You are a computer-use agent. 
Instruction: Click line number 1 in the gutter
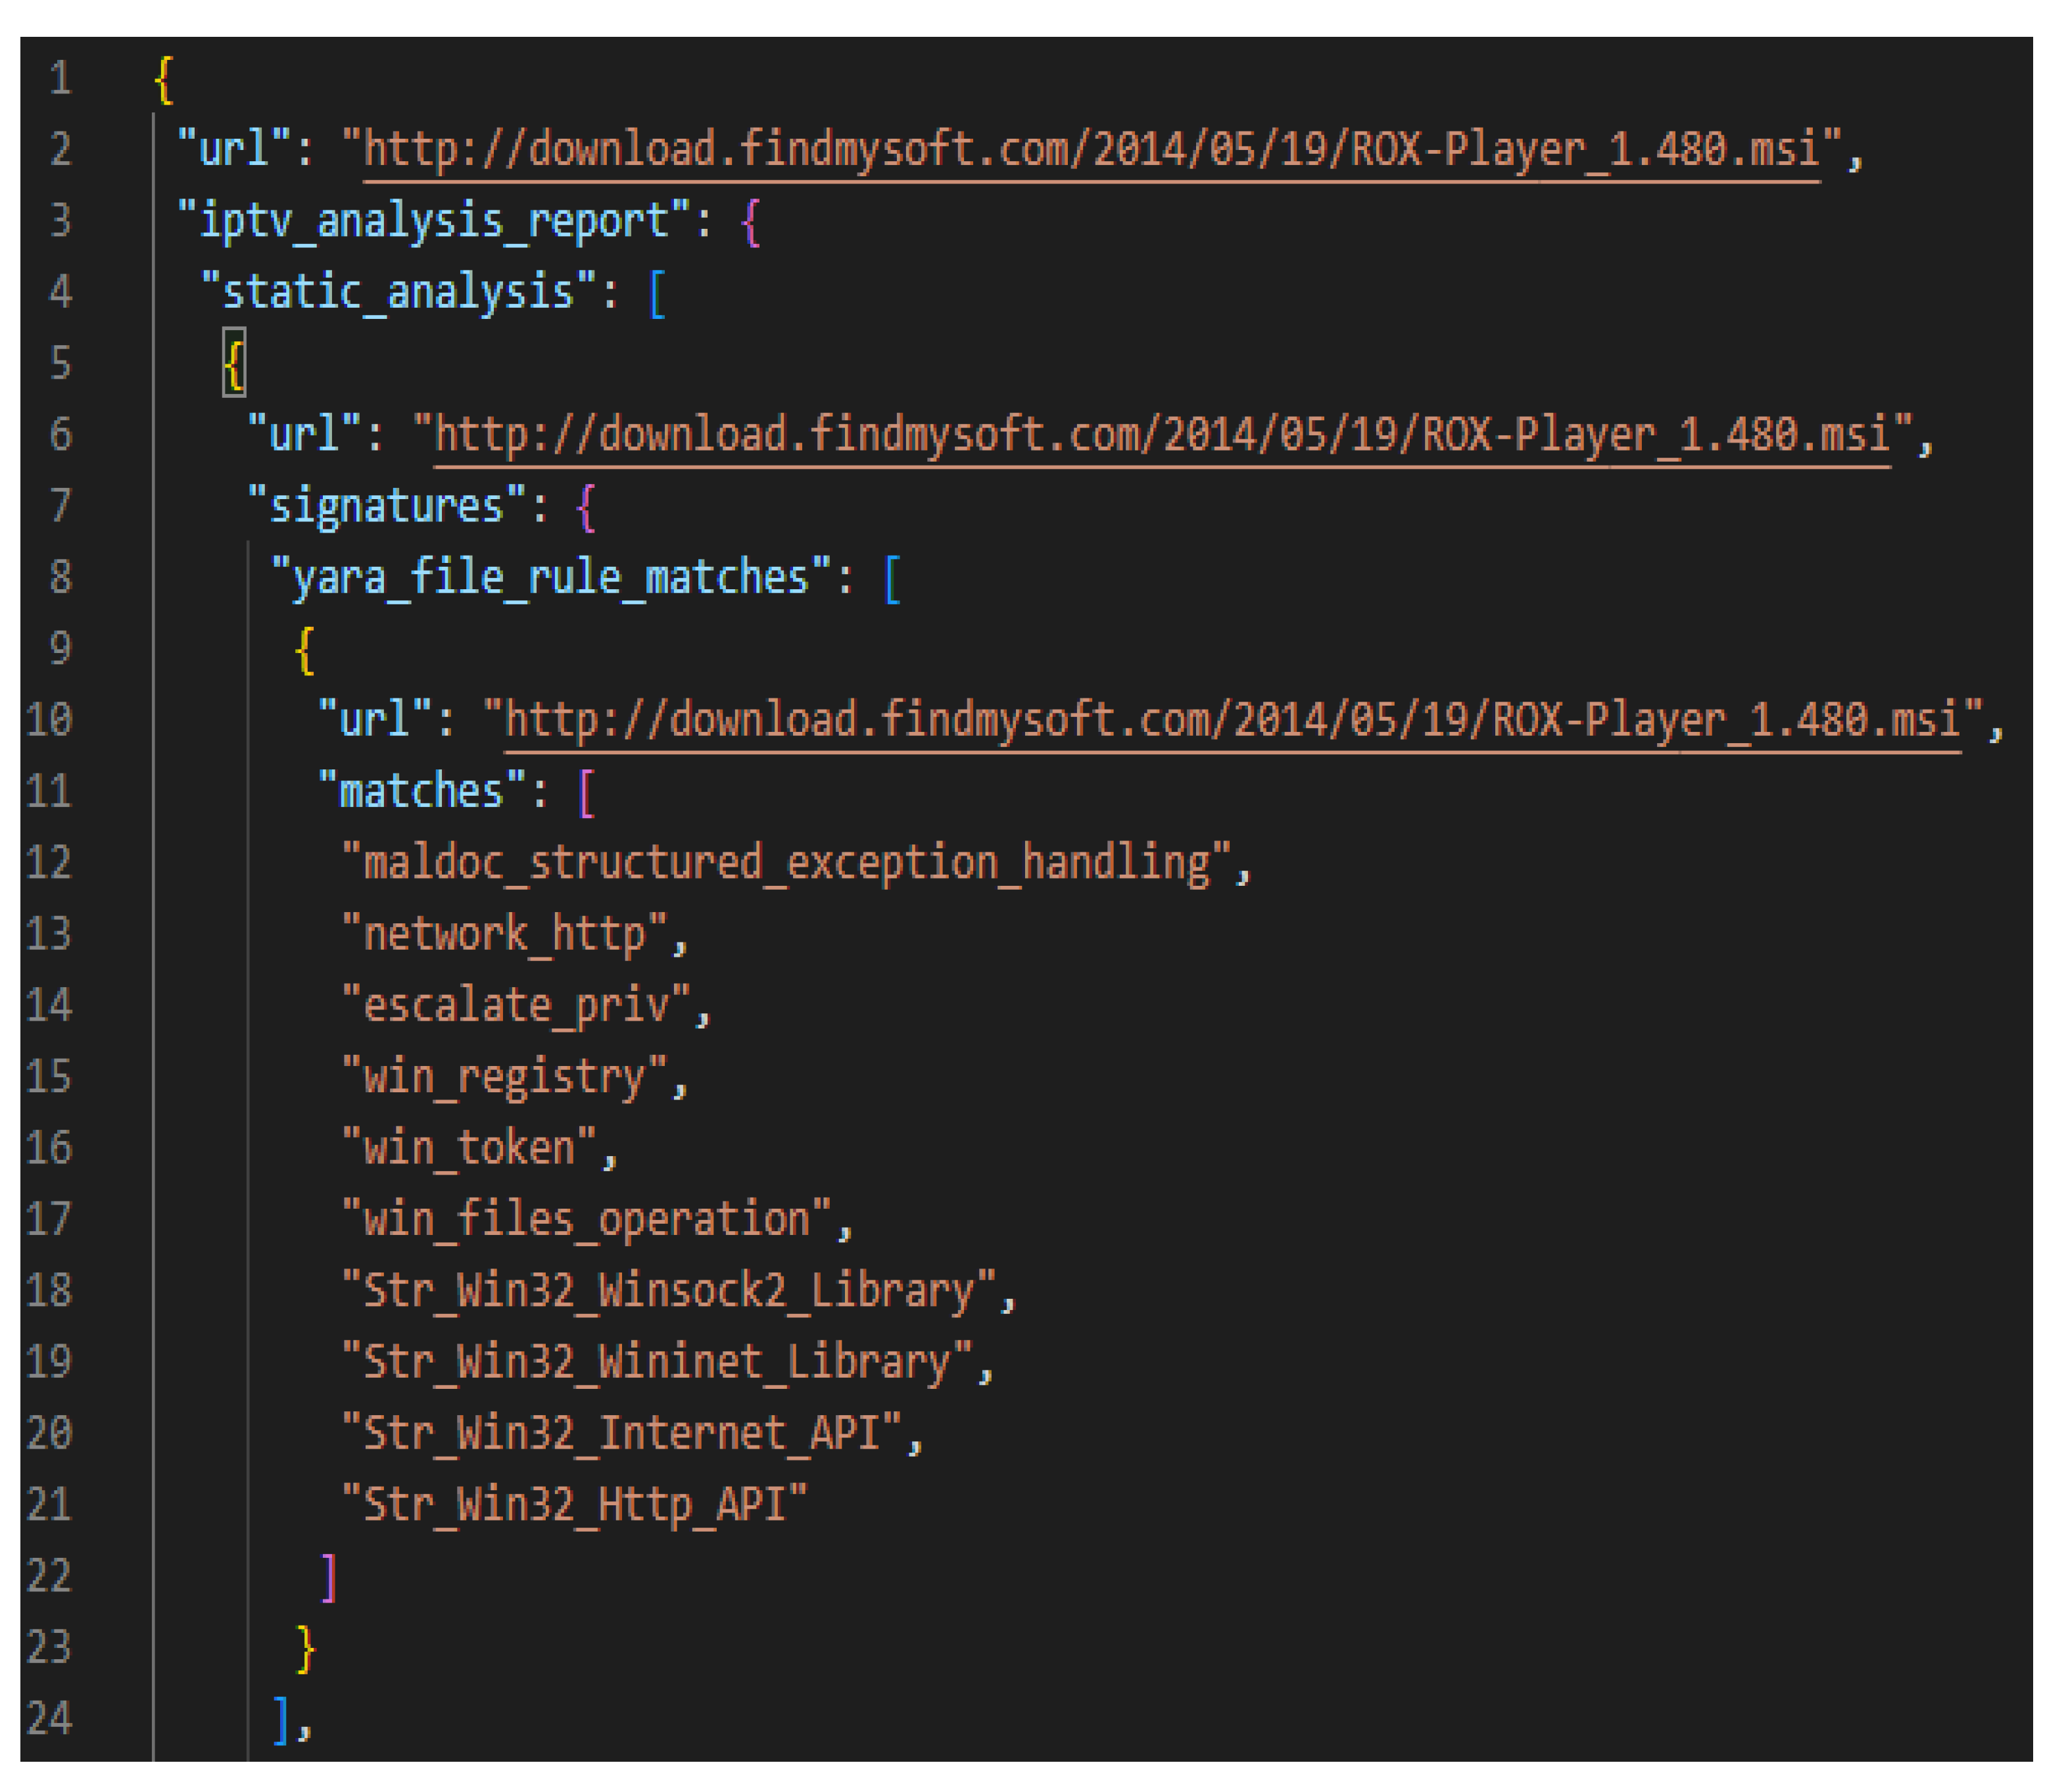coord(60,78)
